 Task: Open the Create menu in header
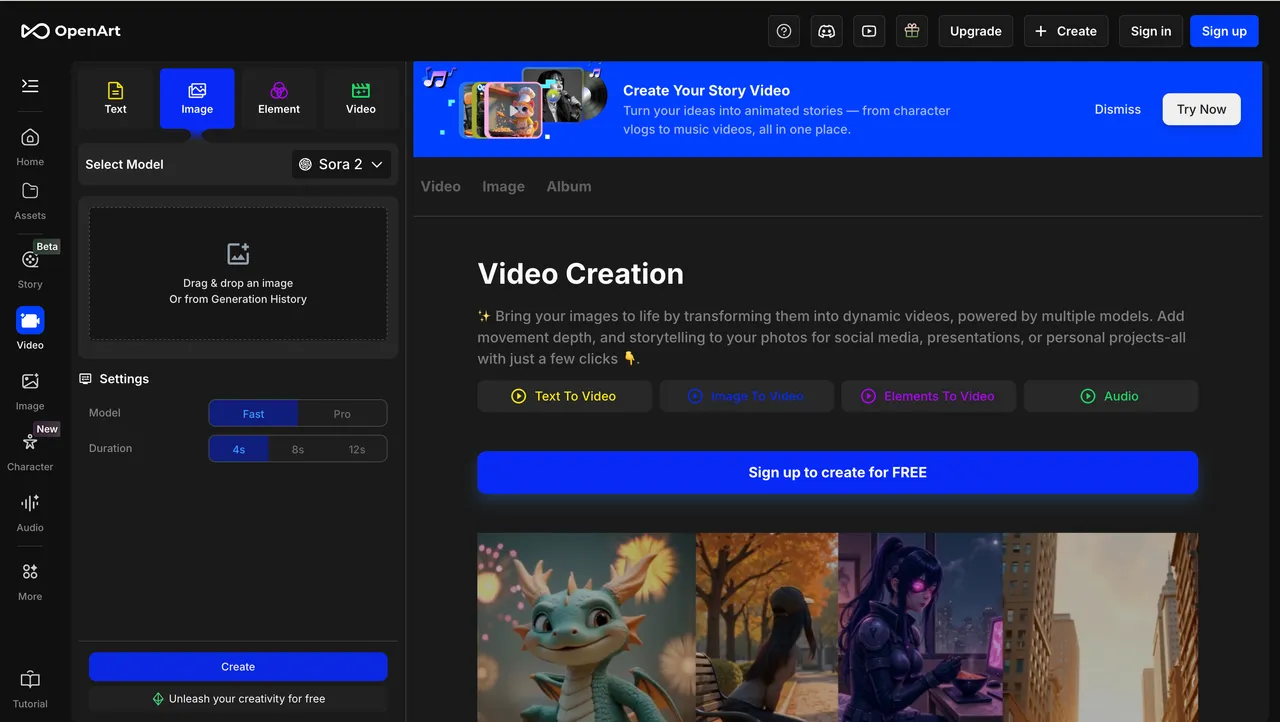coord(1065,31)
